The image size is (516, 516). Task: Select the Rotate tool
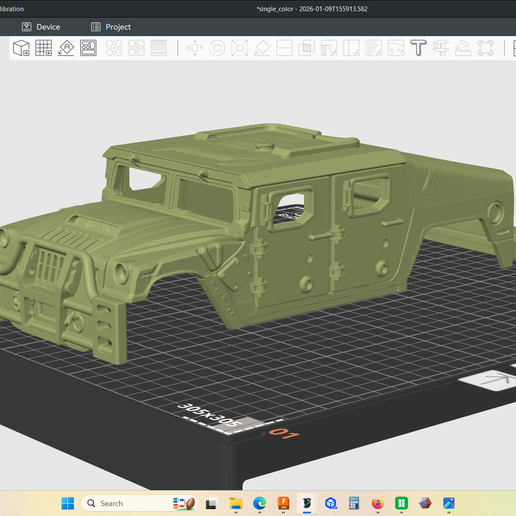(x=217, y=48)
